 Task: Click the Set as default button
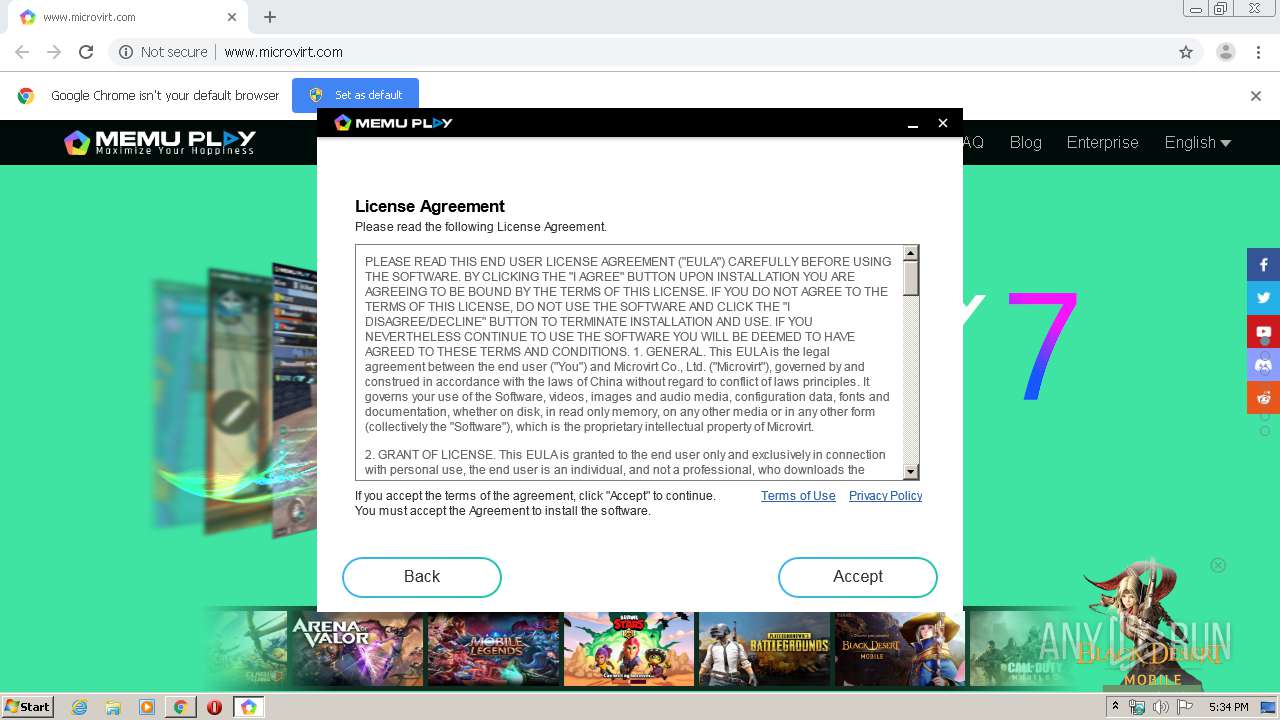pos(355,95)
